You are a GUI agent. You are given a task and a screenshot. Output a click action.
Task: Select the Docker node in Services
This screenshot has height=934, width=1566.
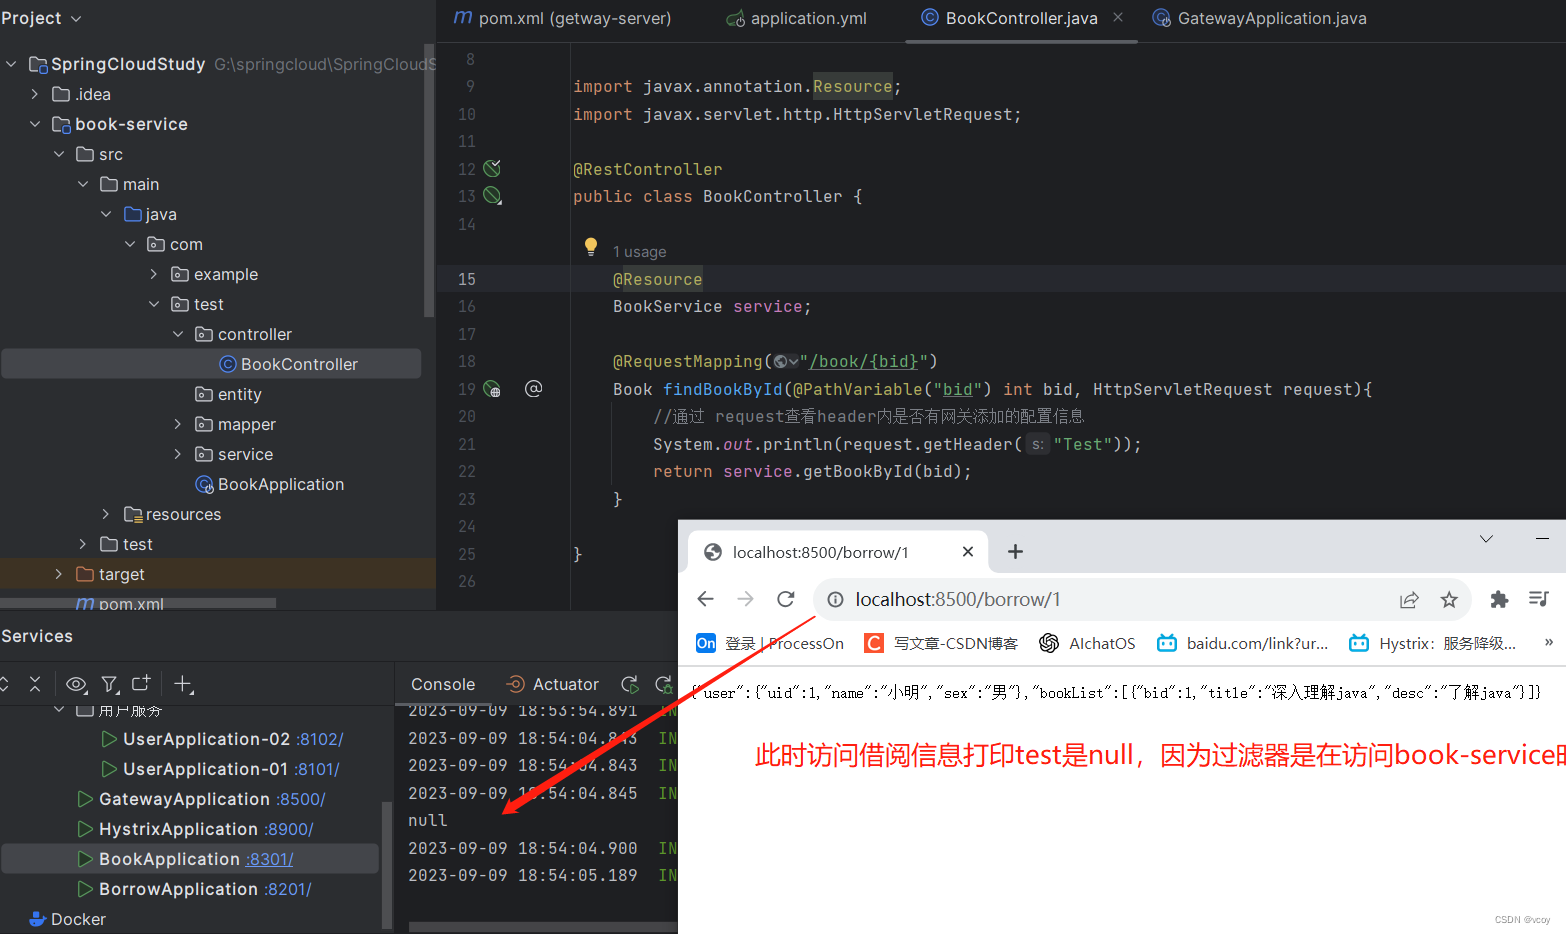click(68, 919)
